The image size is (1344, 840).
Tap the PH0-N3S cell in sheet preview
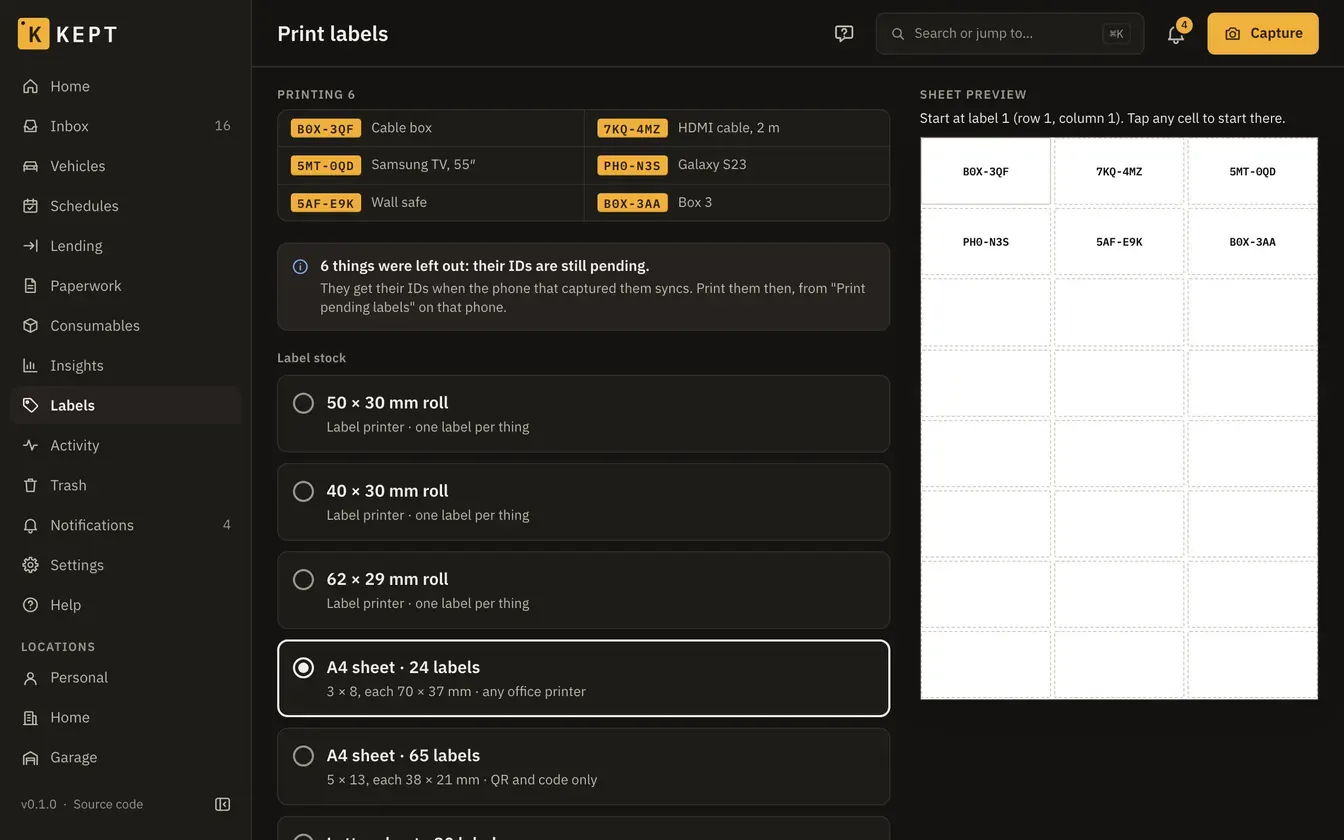[x=986, y=242]
